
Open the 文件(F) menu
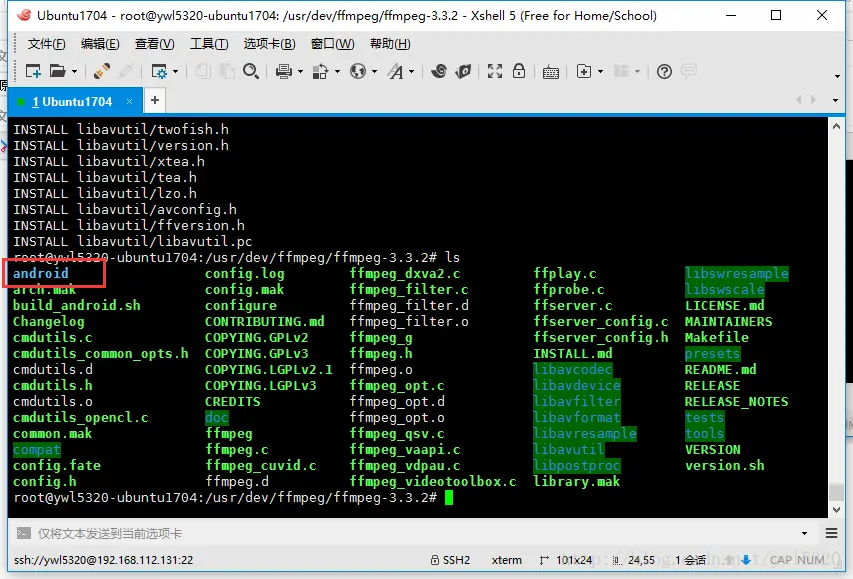pyautogui.click(x=47, y=44)
